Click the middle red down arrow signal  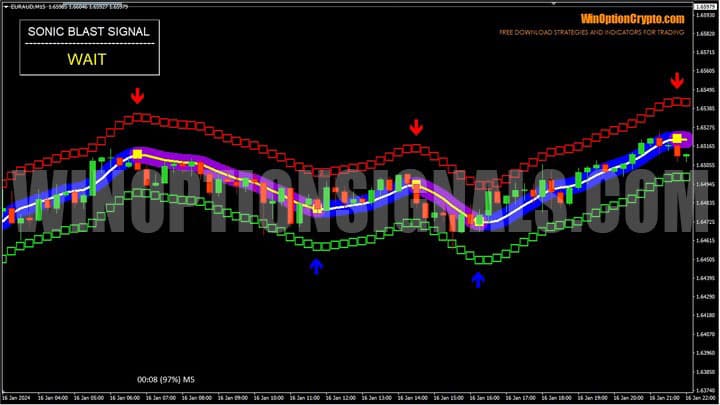[x=416, y=127]
